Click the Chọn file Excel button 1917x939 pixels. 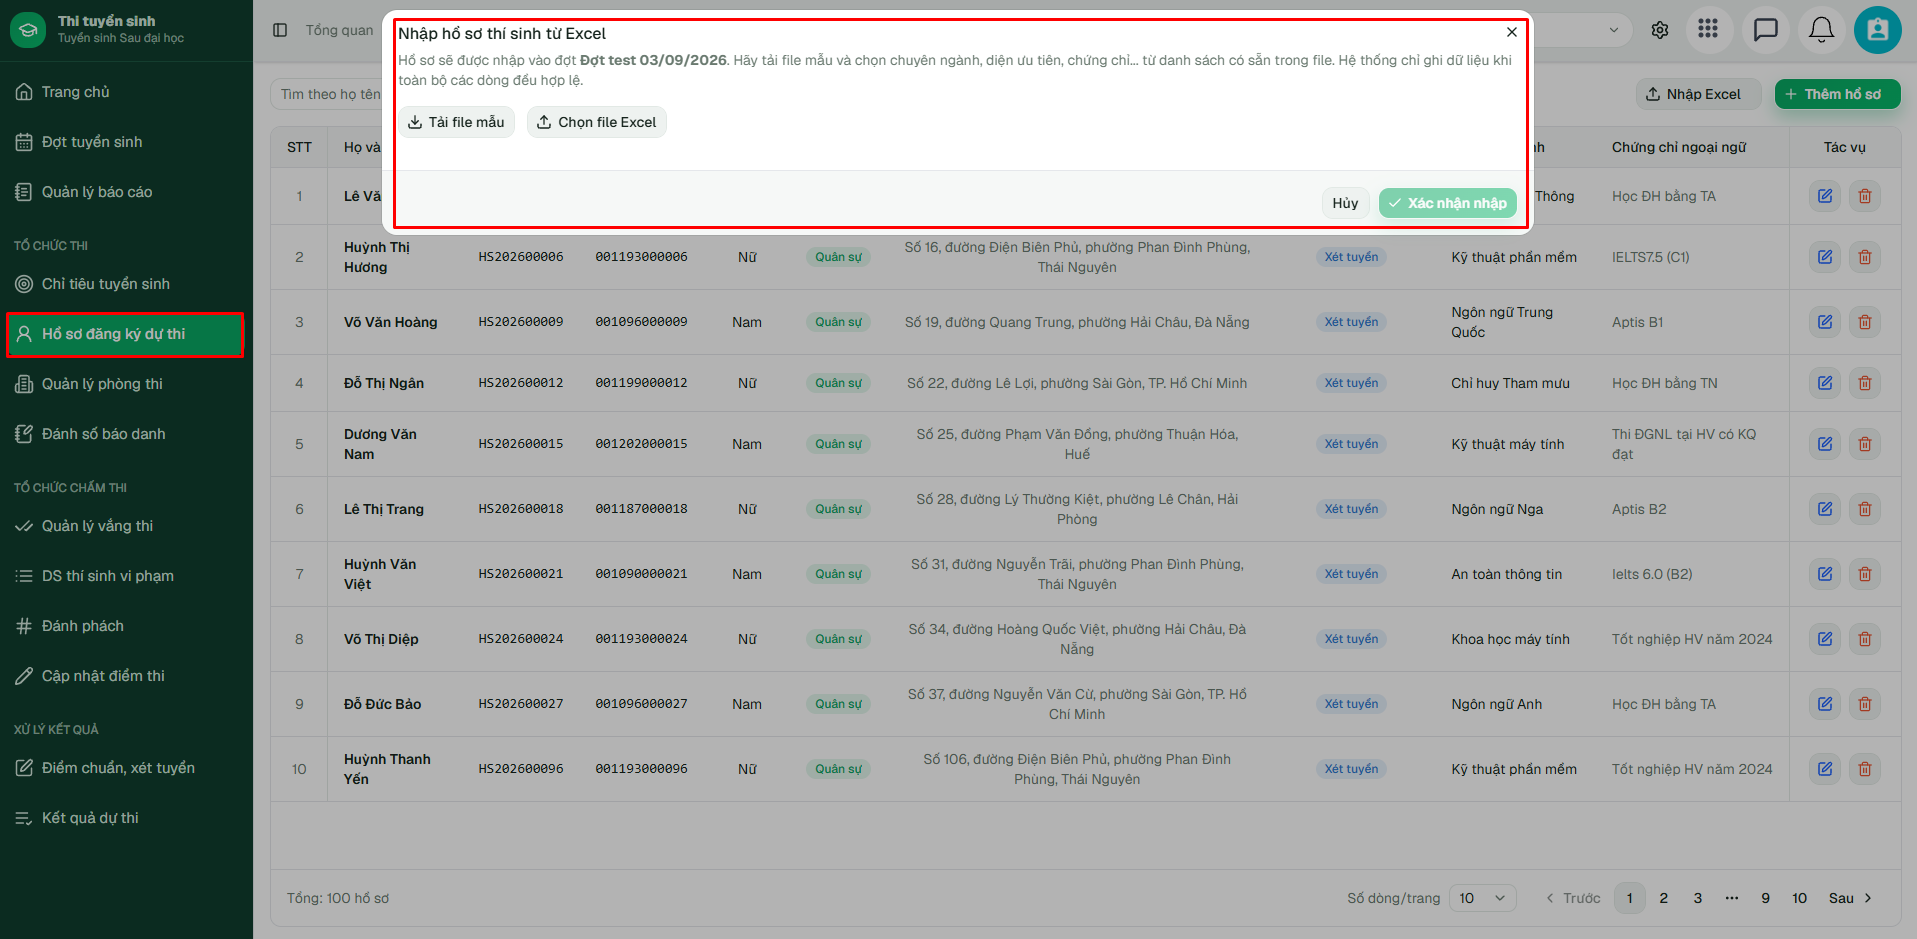point(597,122)
